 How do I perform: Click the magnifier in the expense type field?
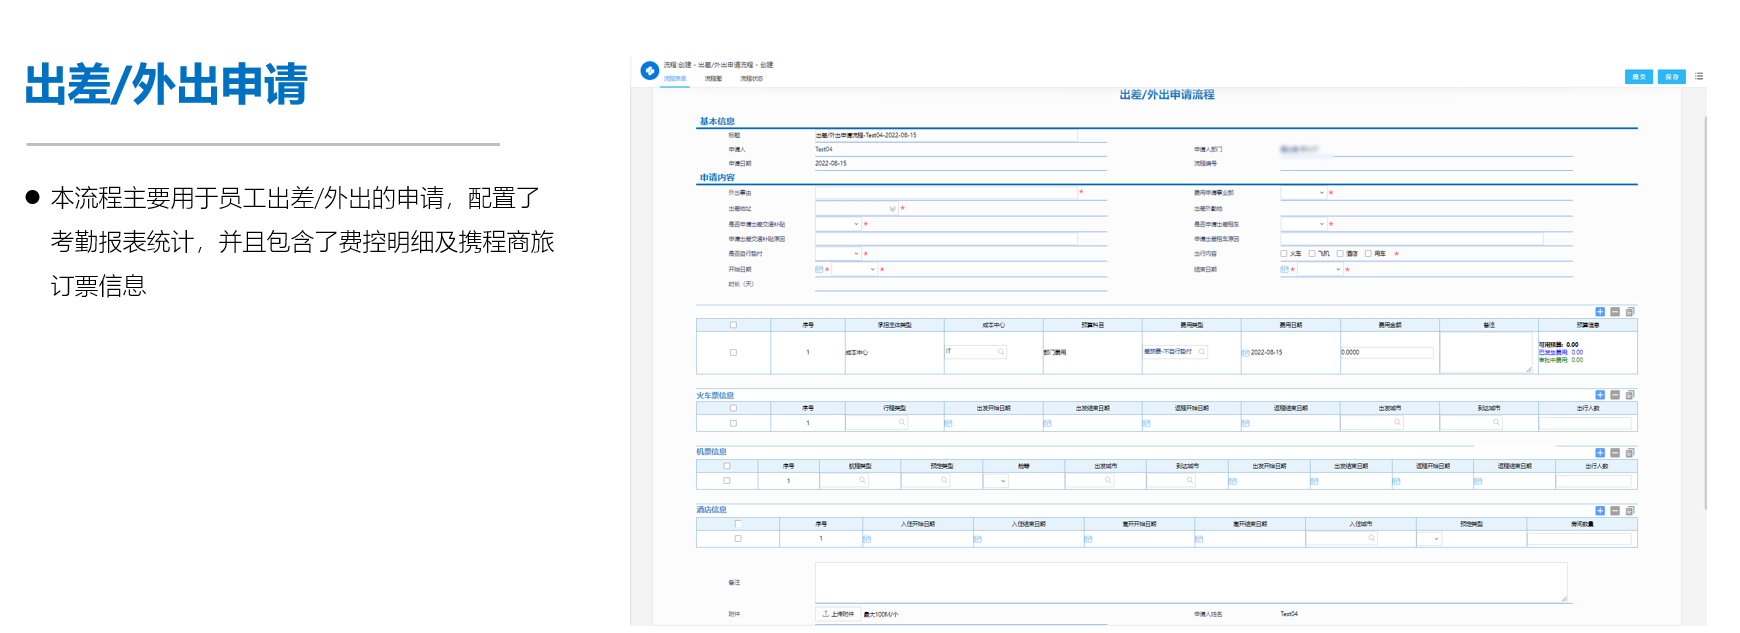pyautogui.click(x=1202, y=352)
